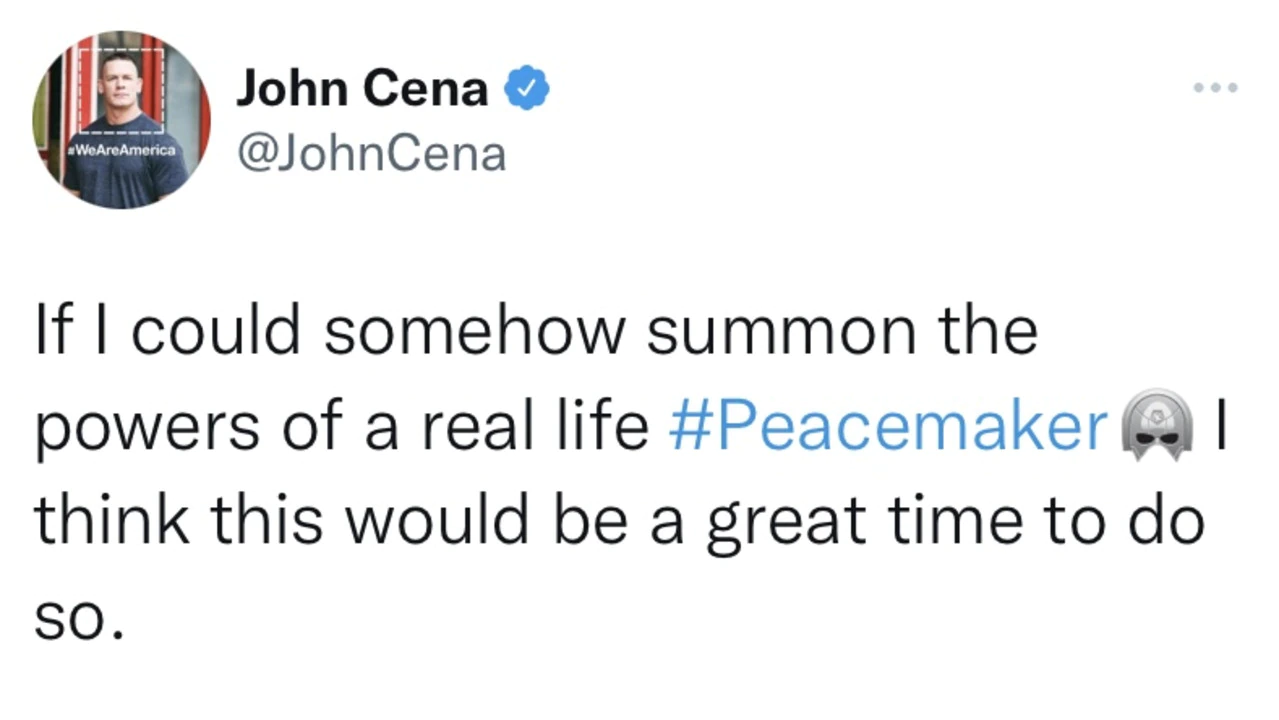Click the John Cena display name
Screen dimensions: 1279x720
point(362,90)
